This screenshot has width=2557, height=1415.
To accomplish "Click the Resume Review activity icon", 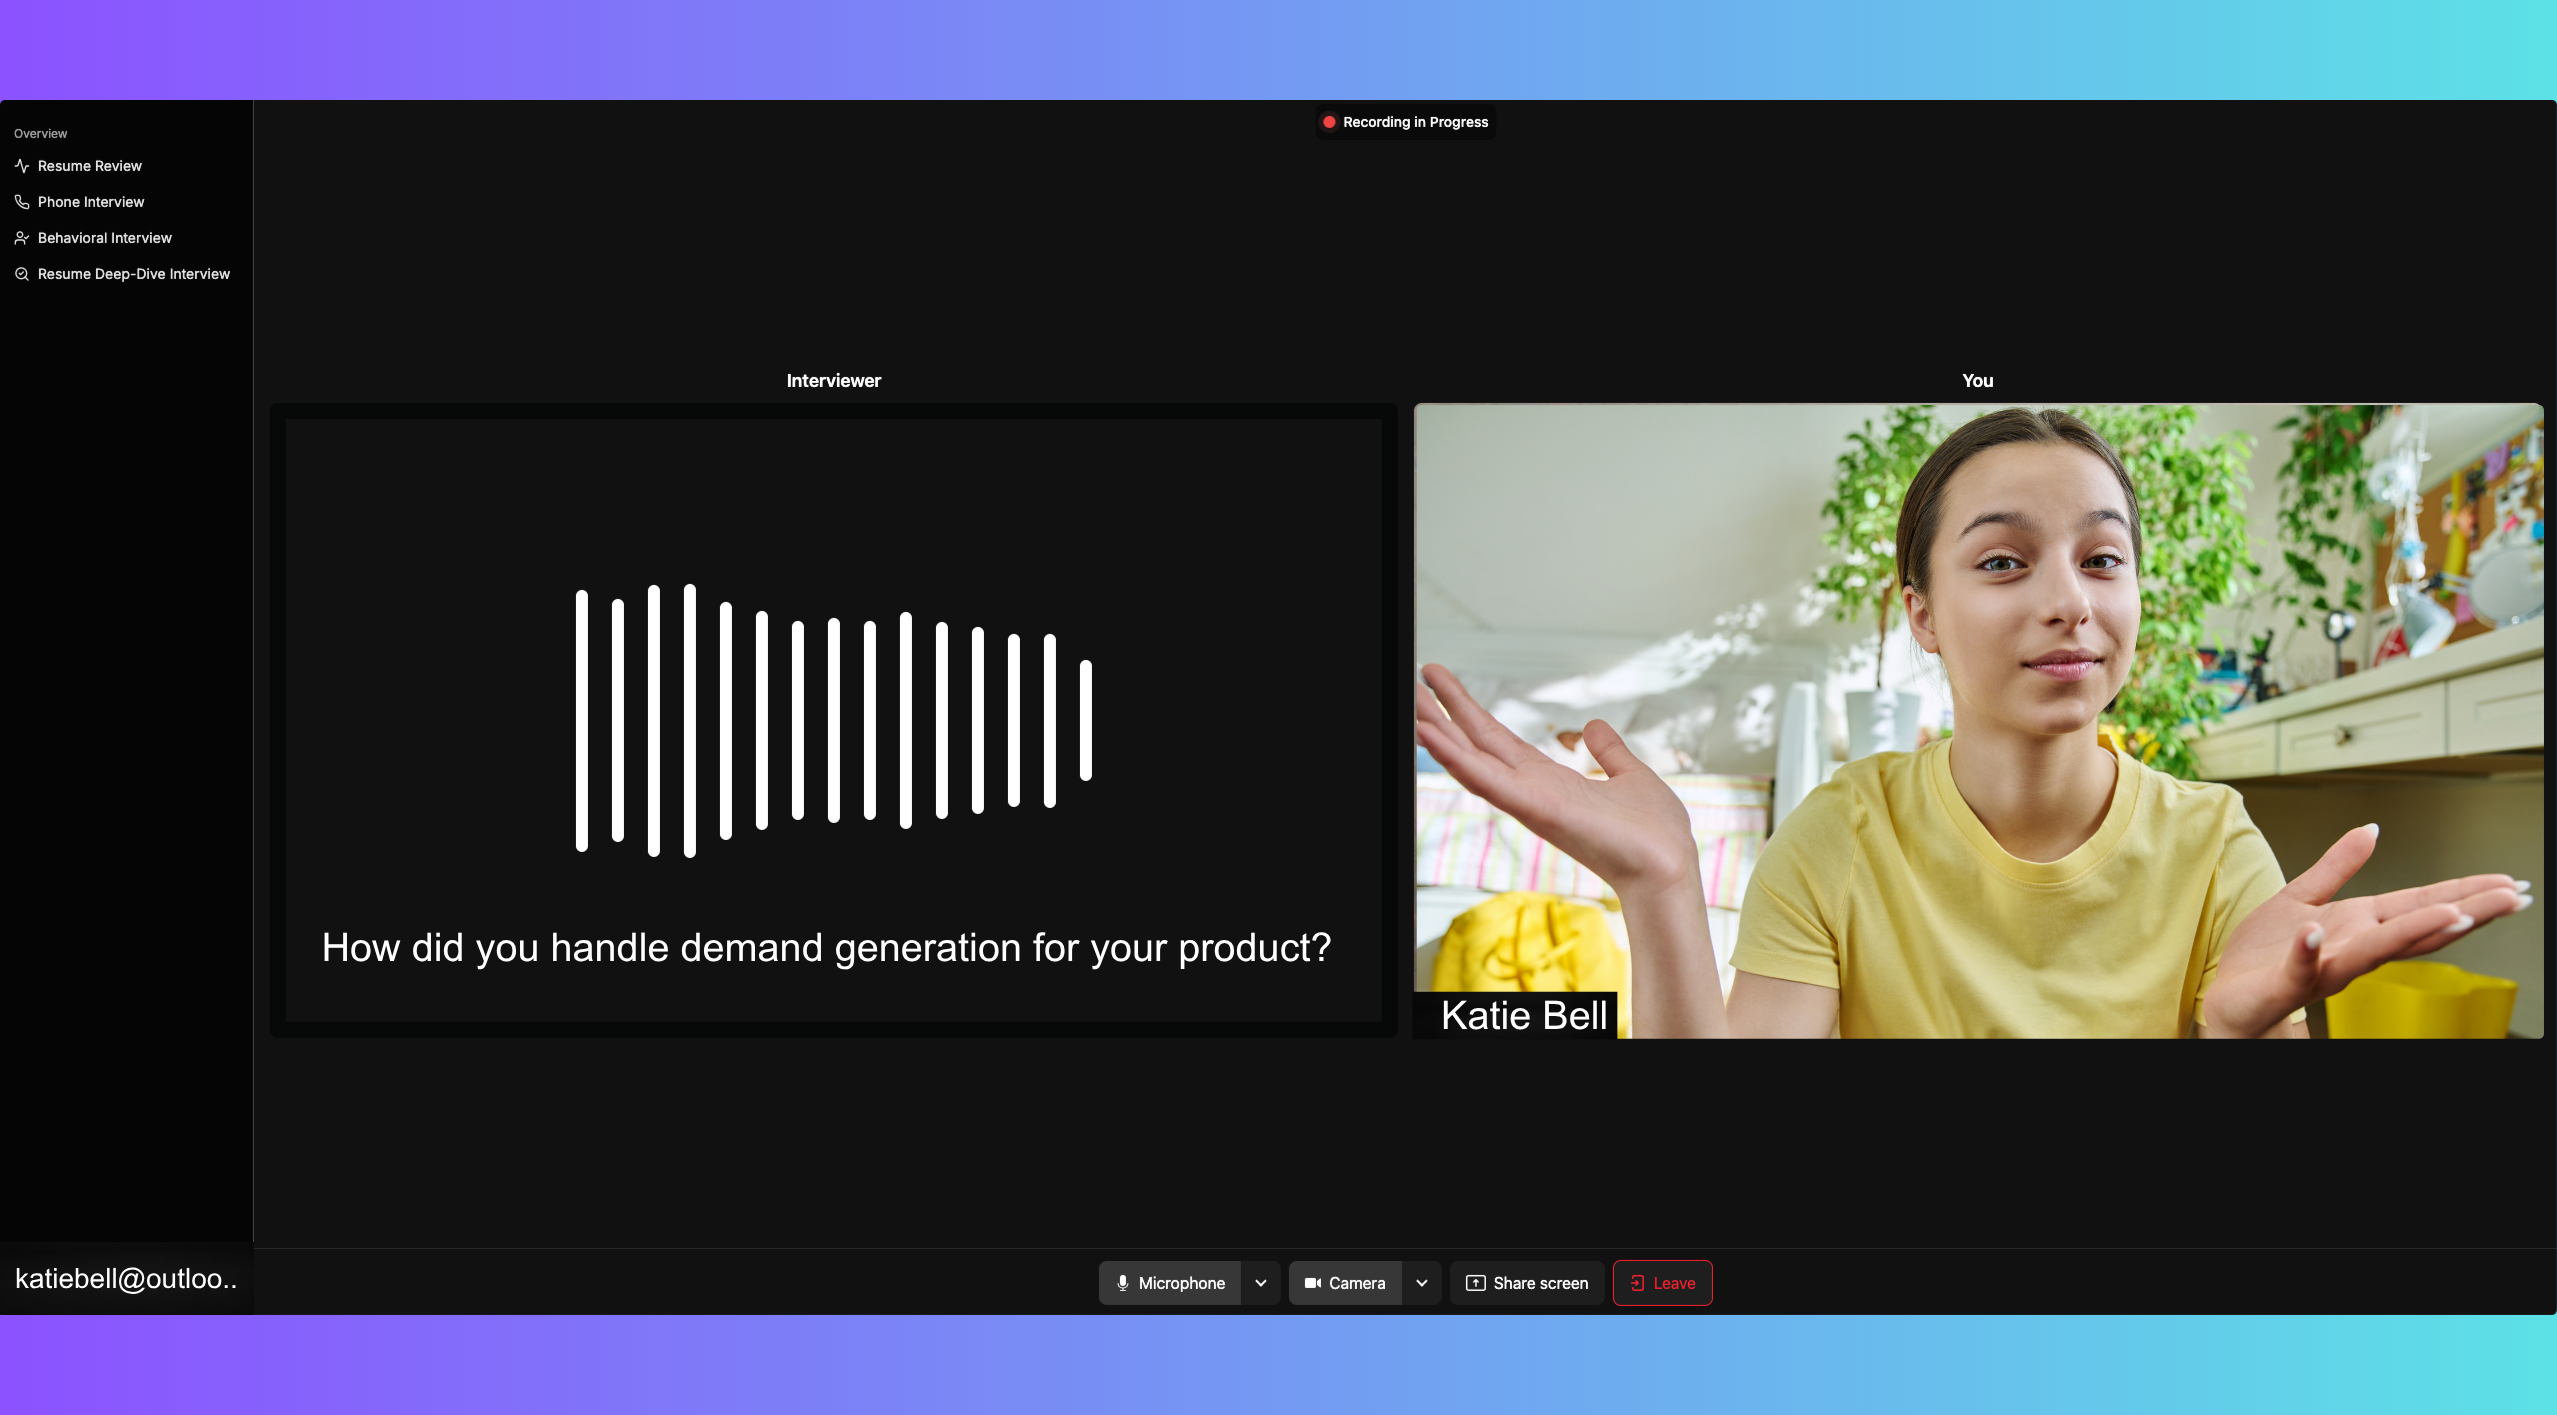I will pyautogui.click(x=22, y=166).
